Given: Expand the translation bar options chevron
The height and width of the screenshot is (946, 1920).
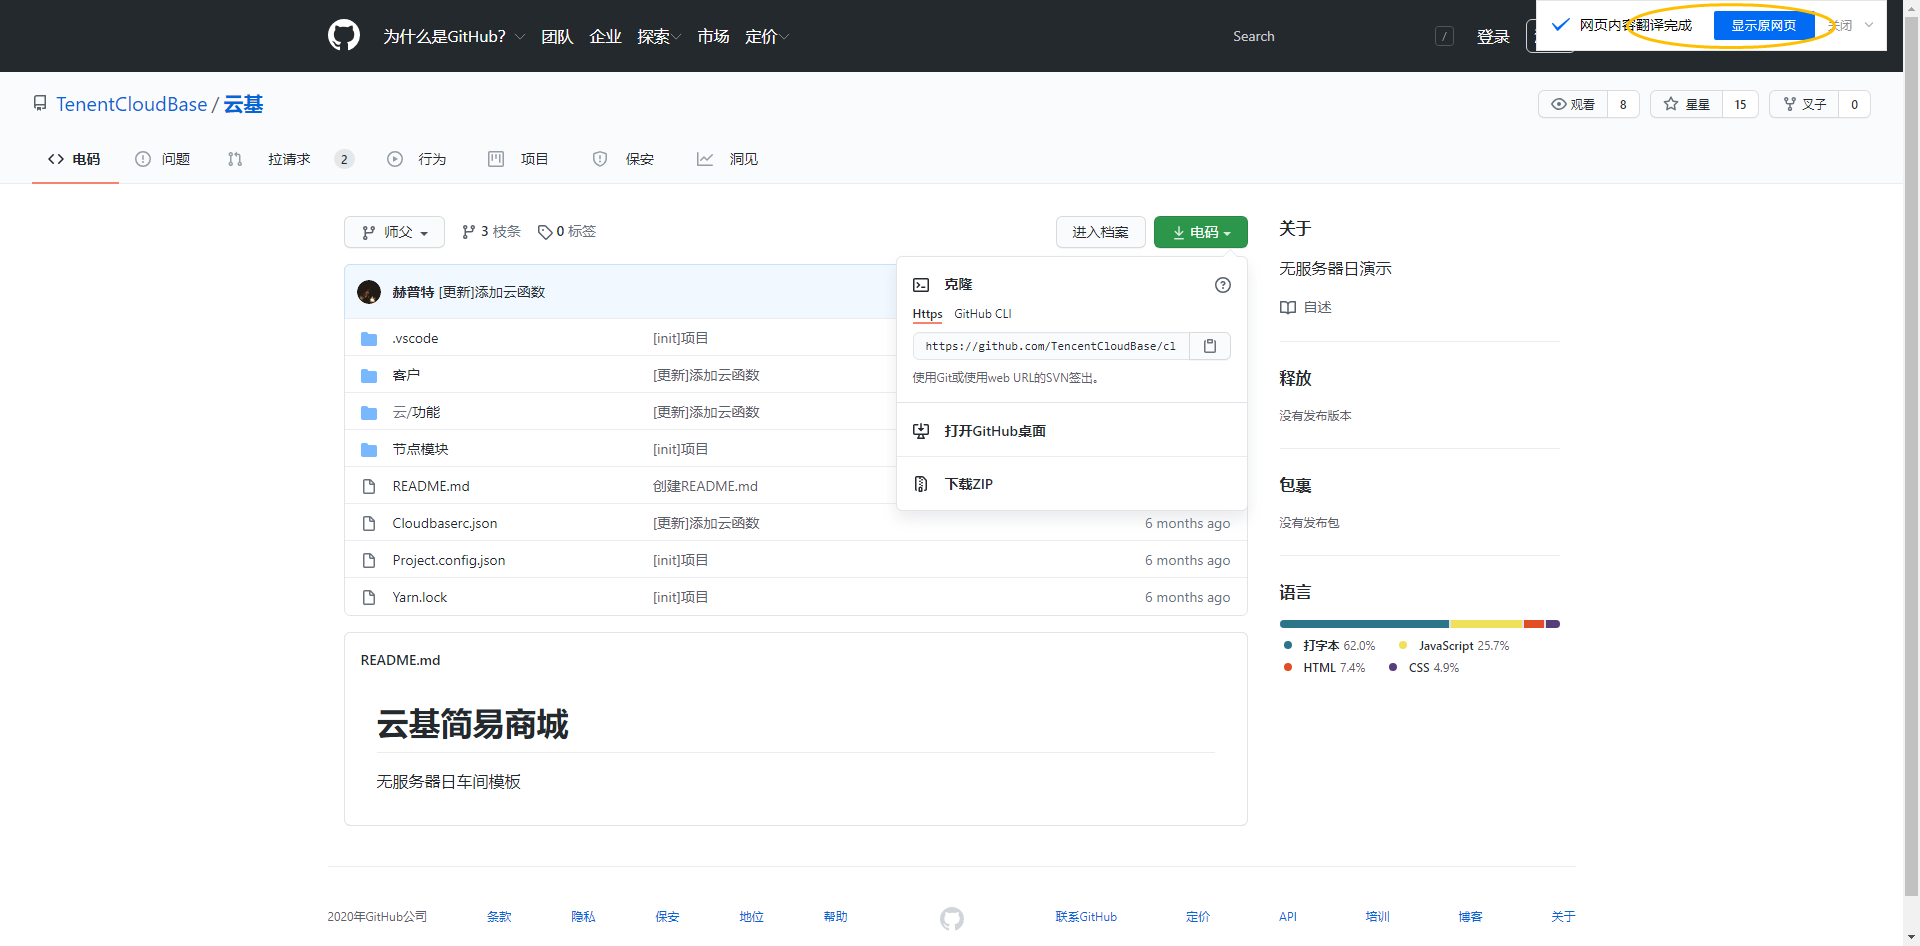Looking at the screenshot, I should pyautogui.click(x=1869, y=25).
